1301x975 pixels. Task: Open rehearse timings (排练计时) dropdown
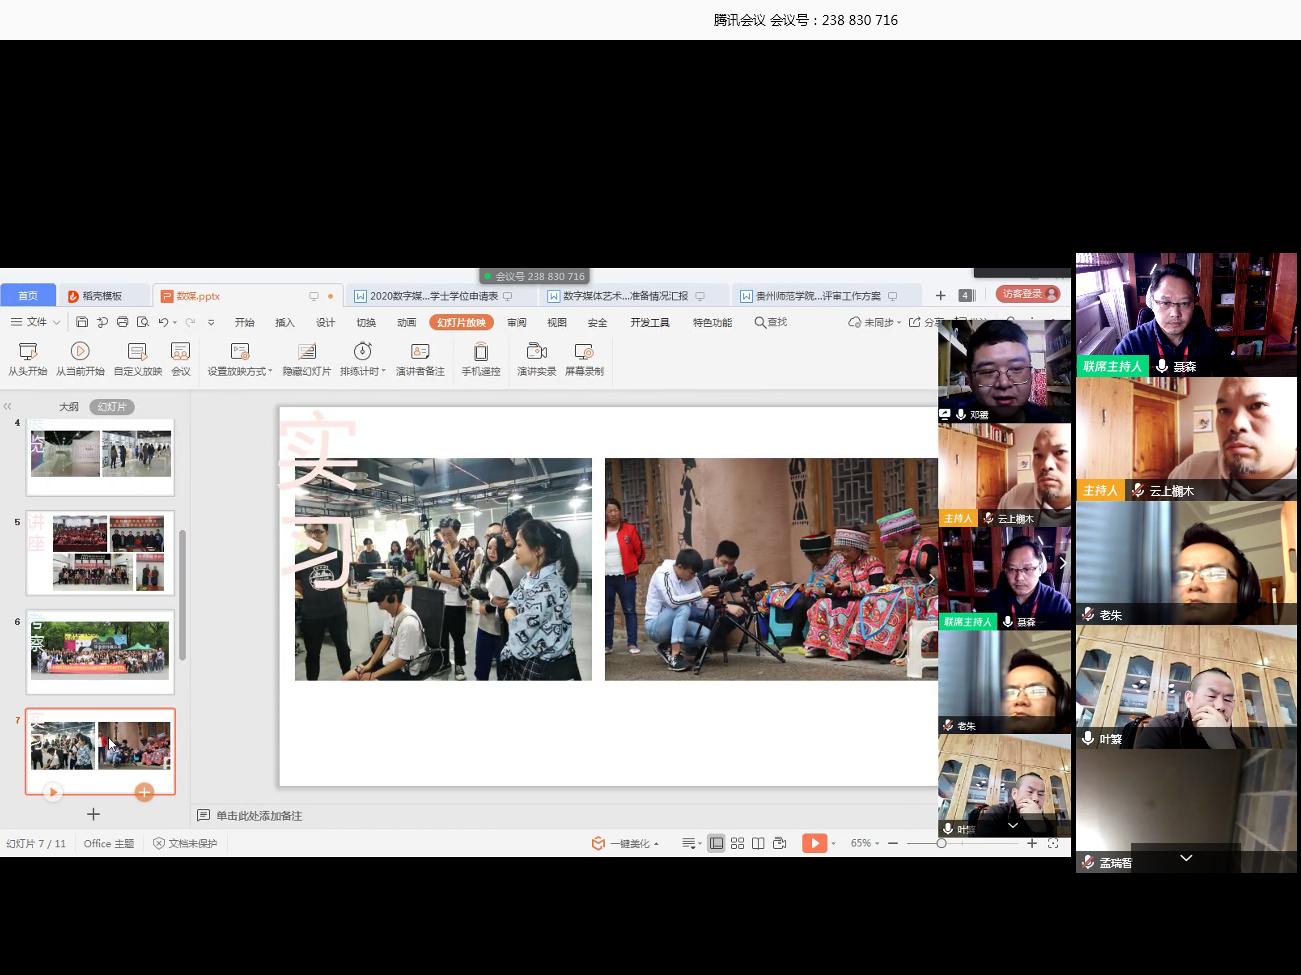[x=362, y=359]
